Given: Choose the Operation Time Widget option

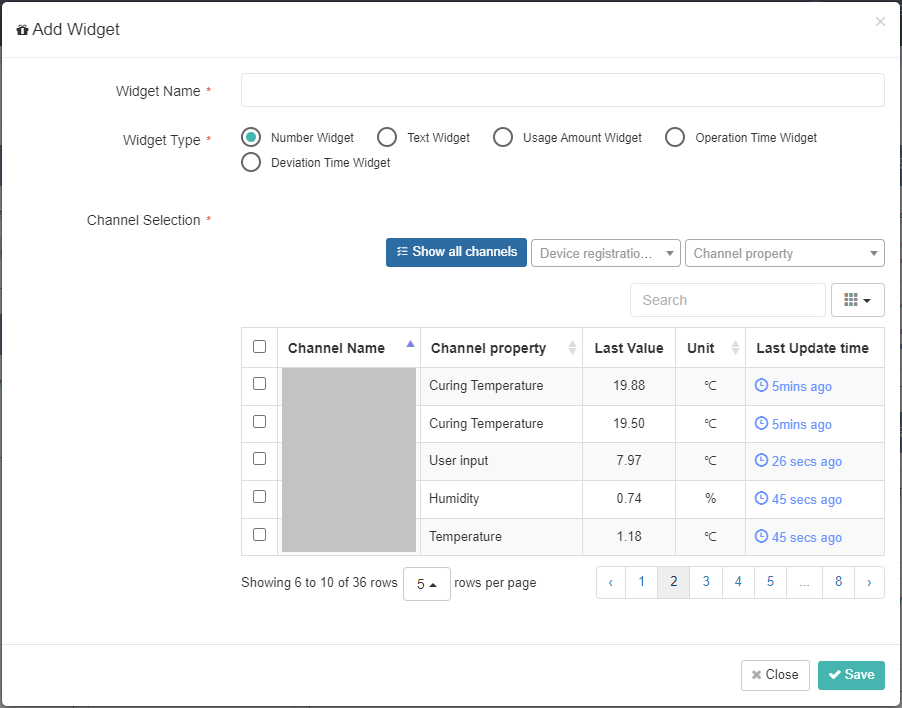Looking at the screenshot, I should point(675,137).
